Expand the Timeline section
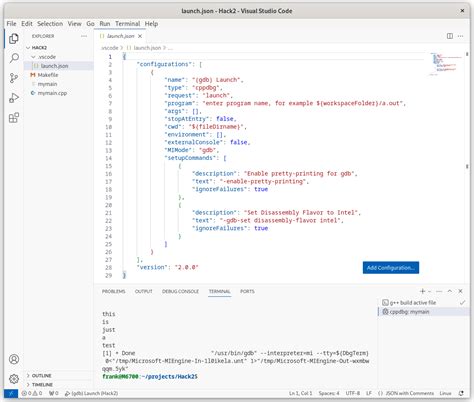The height and width of the screenshot is (402, 474). [59, 384]
